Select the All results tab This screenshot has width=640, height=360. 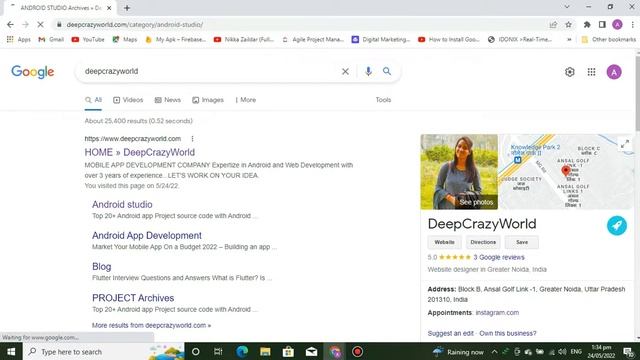click(93, 100)
